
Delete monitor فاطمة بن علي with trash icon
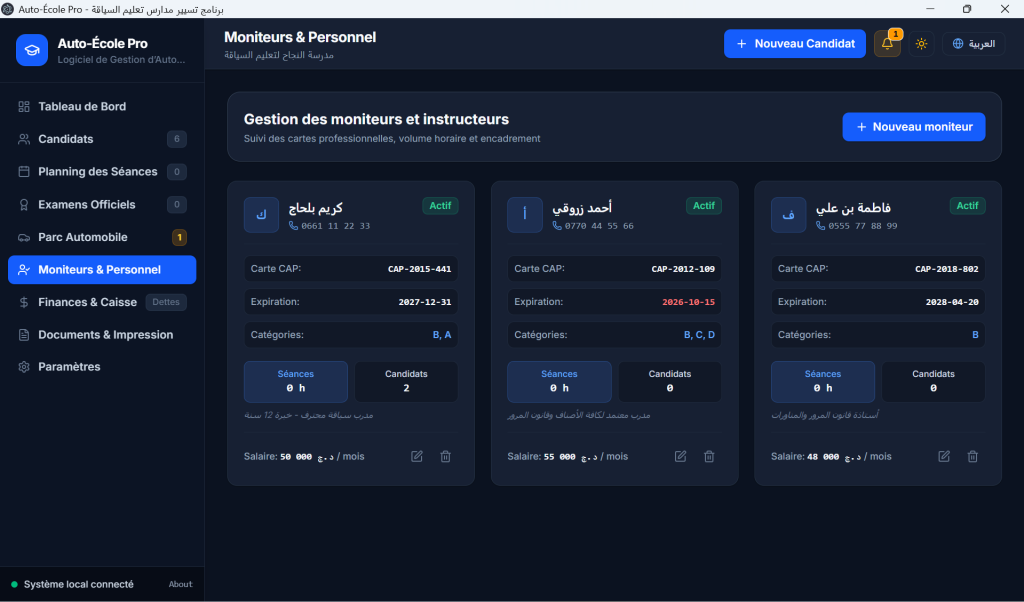coord(972,456)
